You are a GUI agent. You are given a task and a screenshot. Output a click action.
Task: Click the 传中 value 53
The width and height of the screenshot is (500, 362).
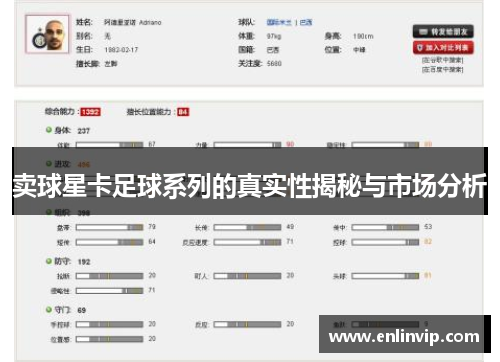pyautogui.click(x=428, y=227)
